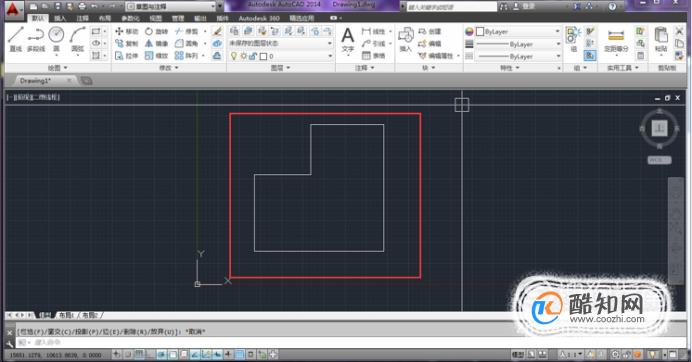Click the Measure distance utility icon
This screenshot has width=692, height=362.
[616, 40]
